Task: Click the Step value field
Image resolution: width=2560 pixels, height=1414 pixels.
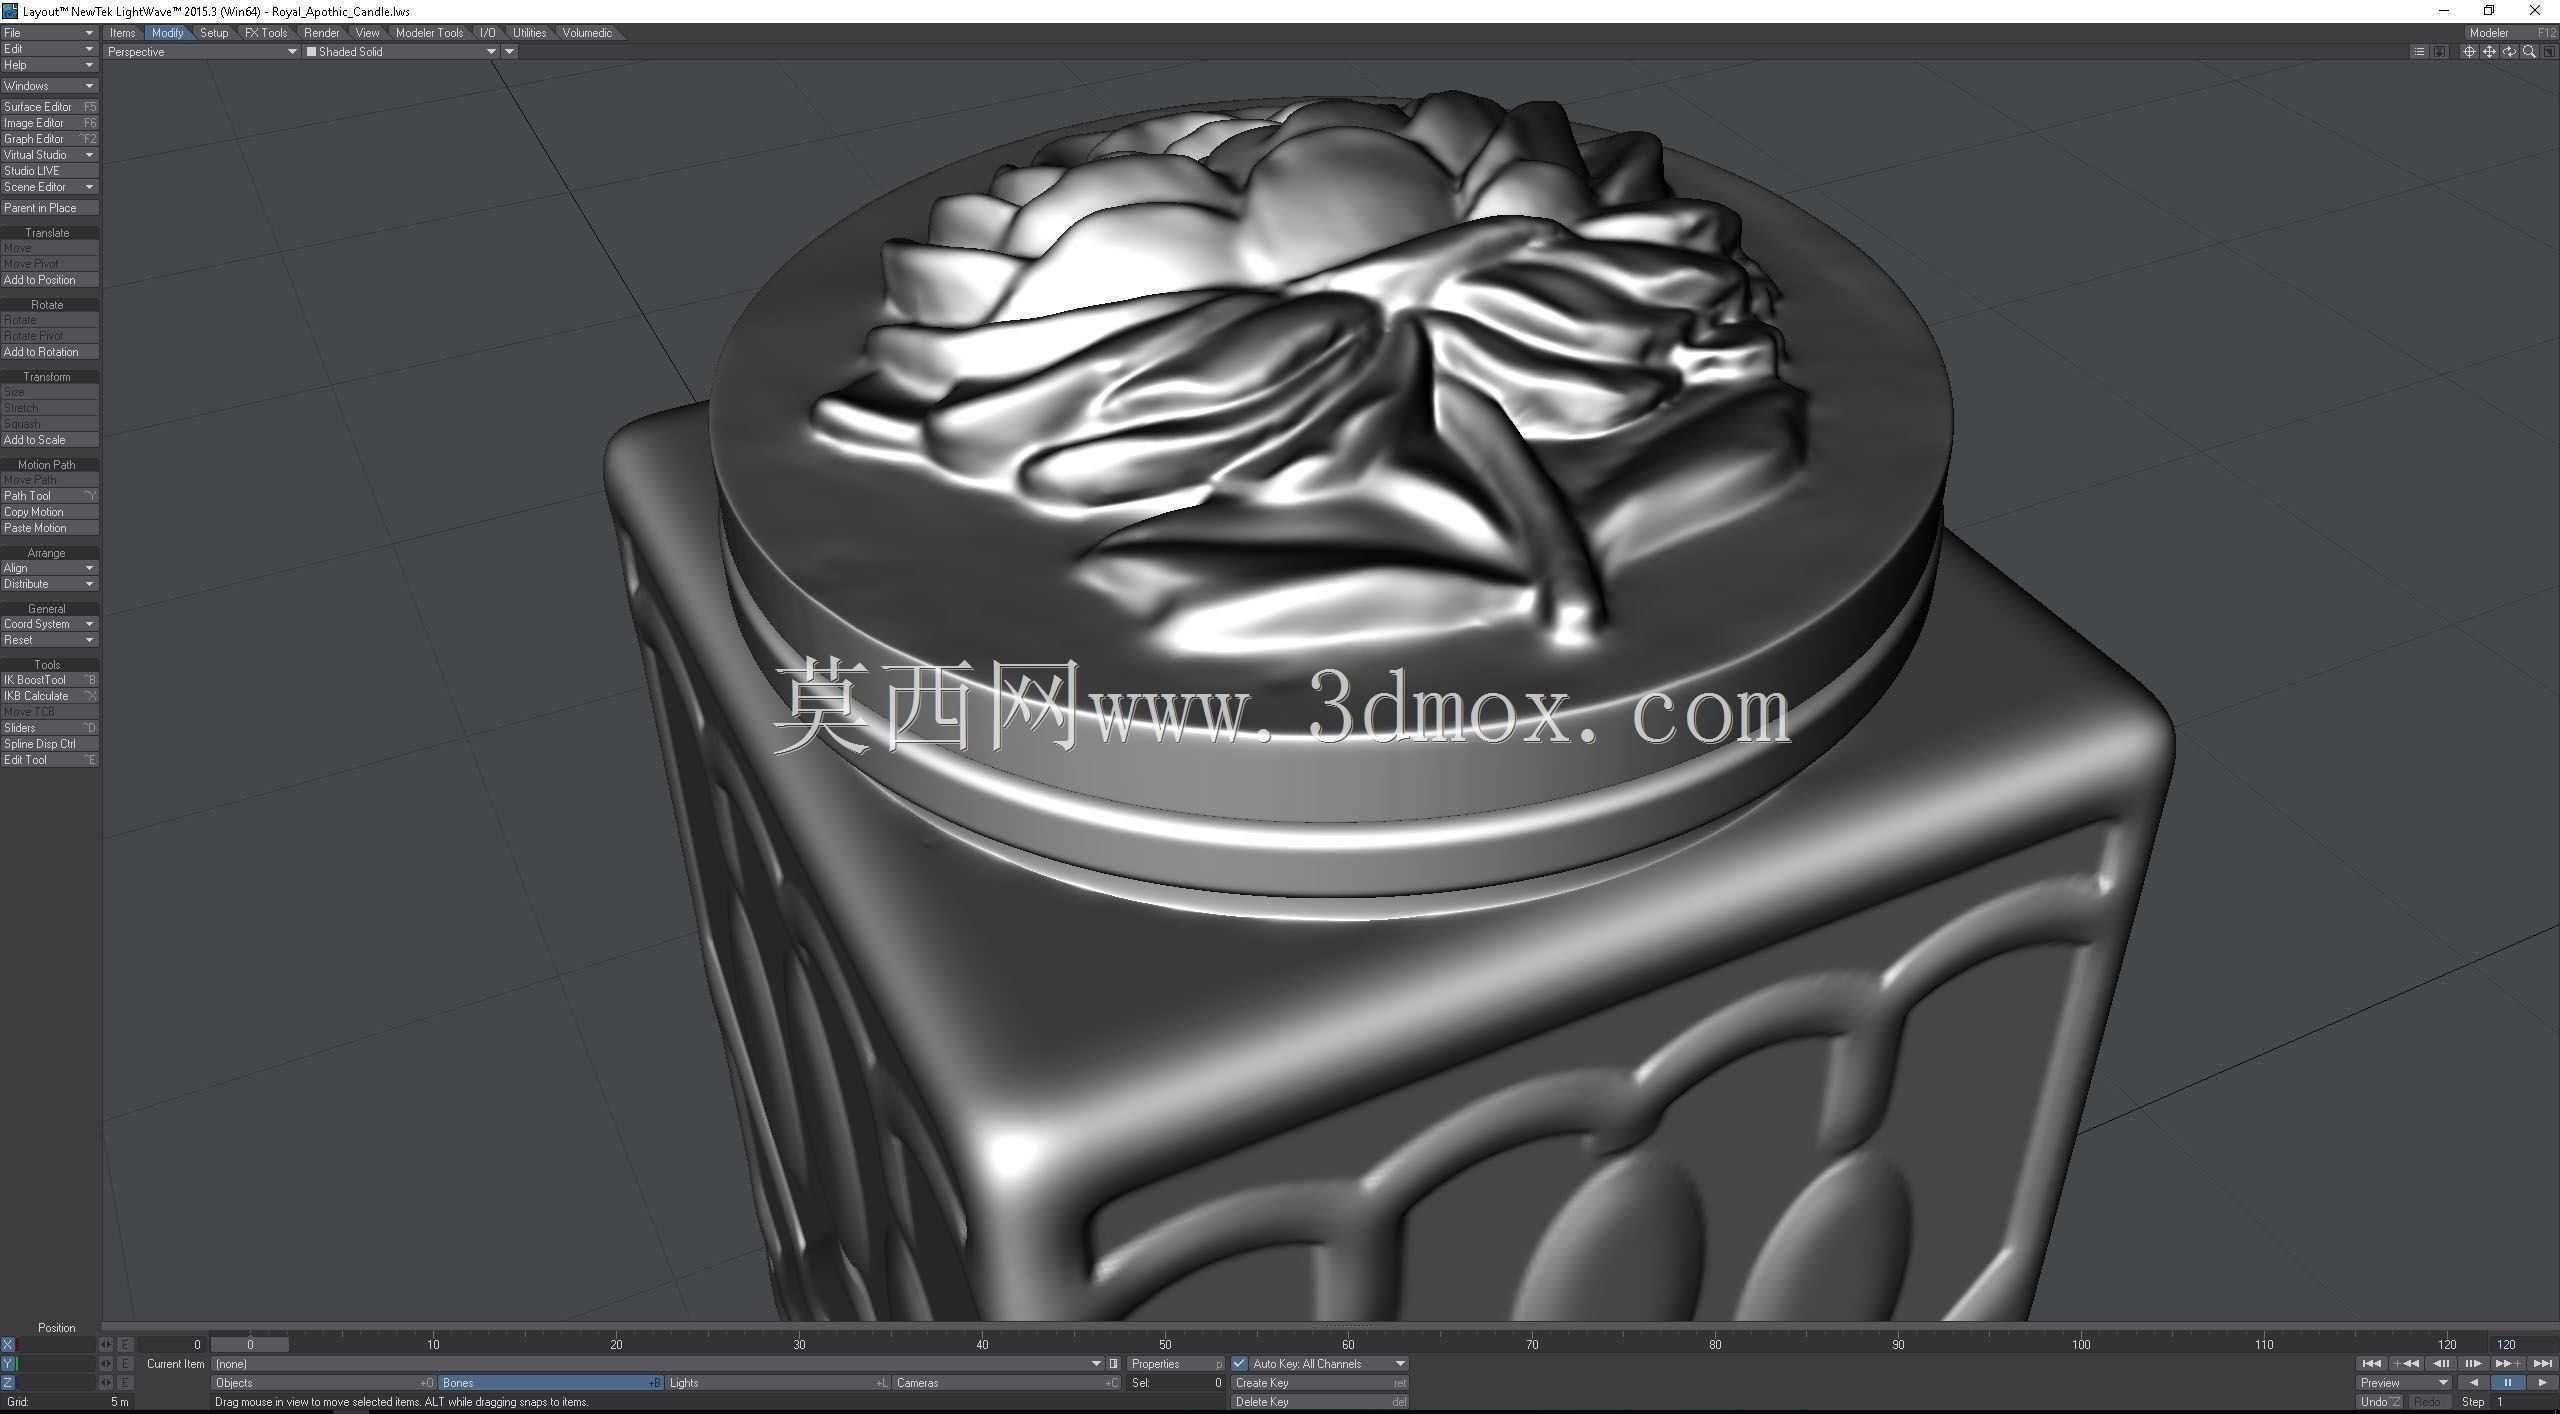Action: point(2525,1402)
